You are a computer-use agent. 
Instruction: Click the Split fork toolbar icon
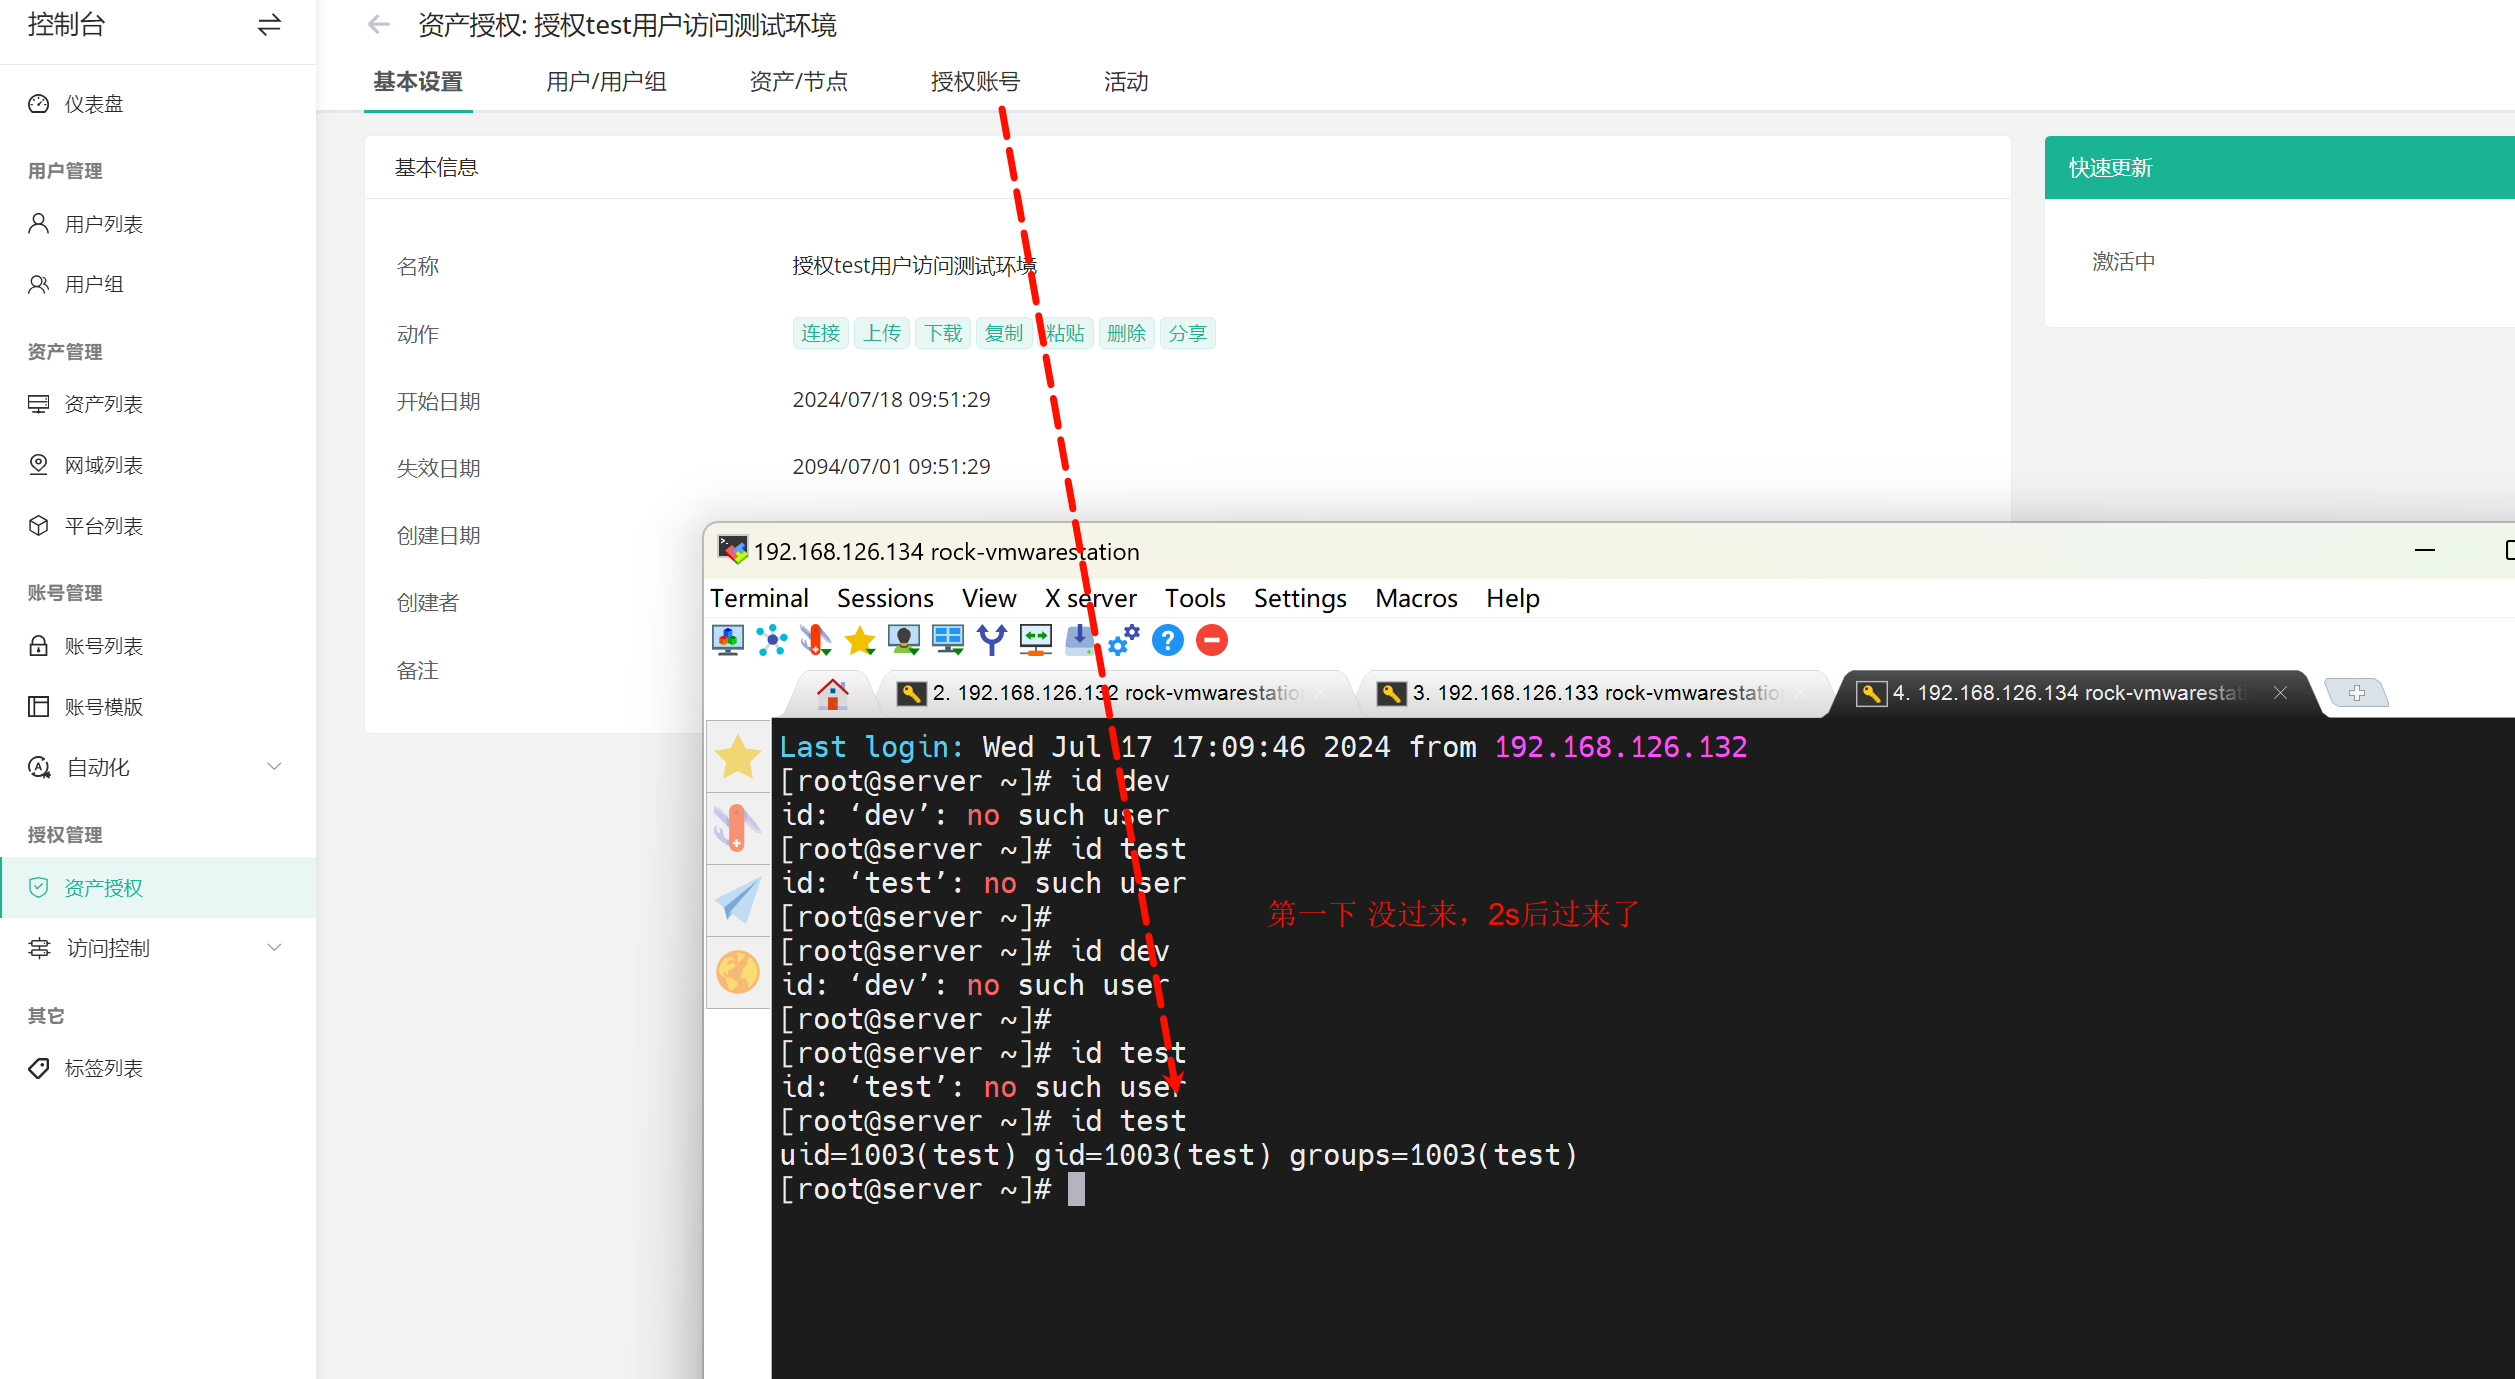(x=991, y=640)
